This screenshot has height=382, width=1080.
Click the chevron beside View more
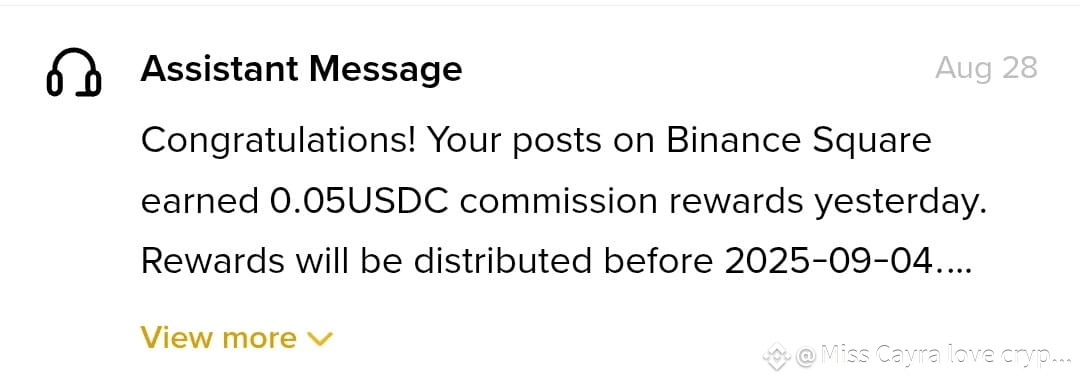click(320, 339)
